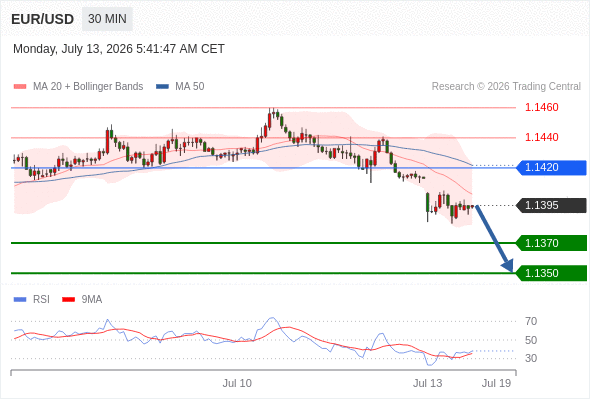Click the RSI legend blue swatch
Viewport: 590px width, 400px height.
point(20,300)
